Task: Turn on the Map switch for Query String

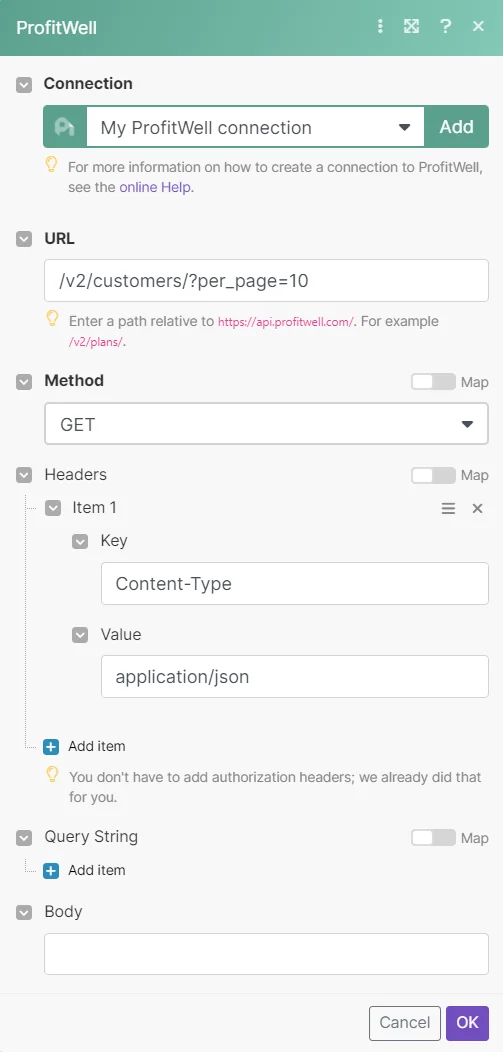Action: [433, 838]
